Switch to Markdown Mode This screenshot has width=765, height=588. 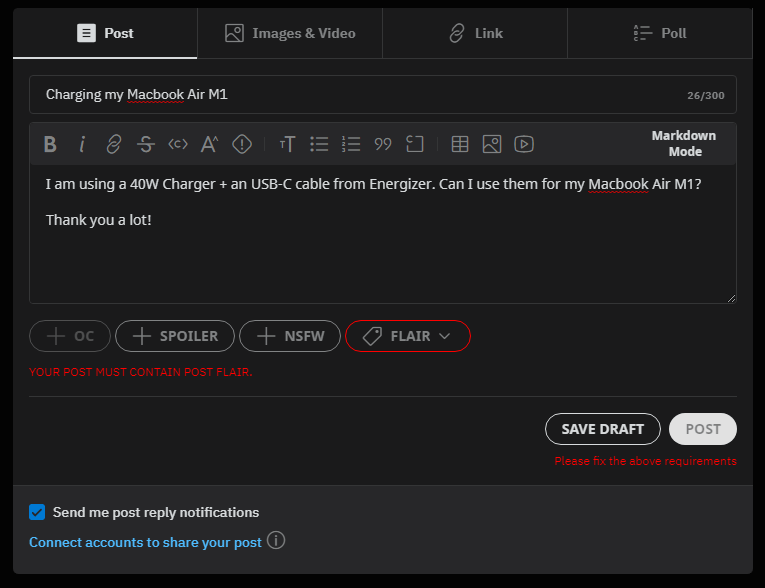click(x=684, y=143)
